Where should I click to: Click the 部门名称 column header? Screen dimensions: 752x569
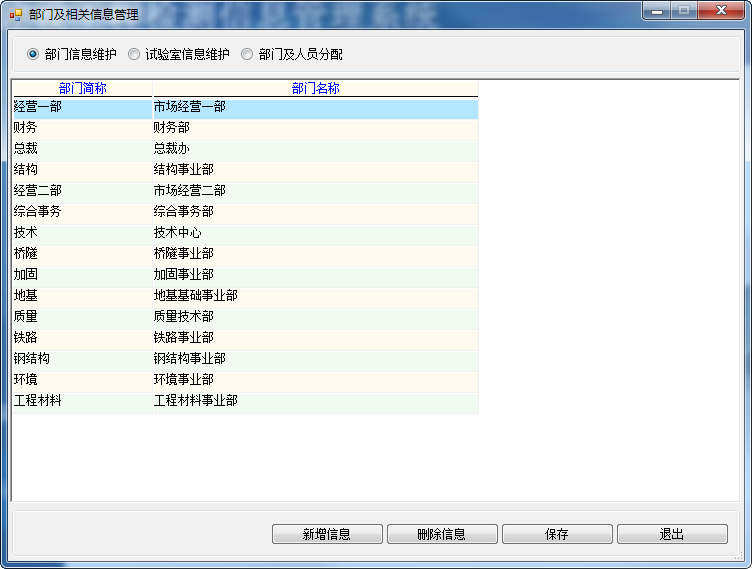click(x=315, y=88)
